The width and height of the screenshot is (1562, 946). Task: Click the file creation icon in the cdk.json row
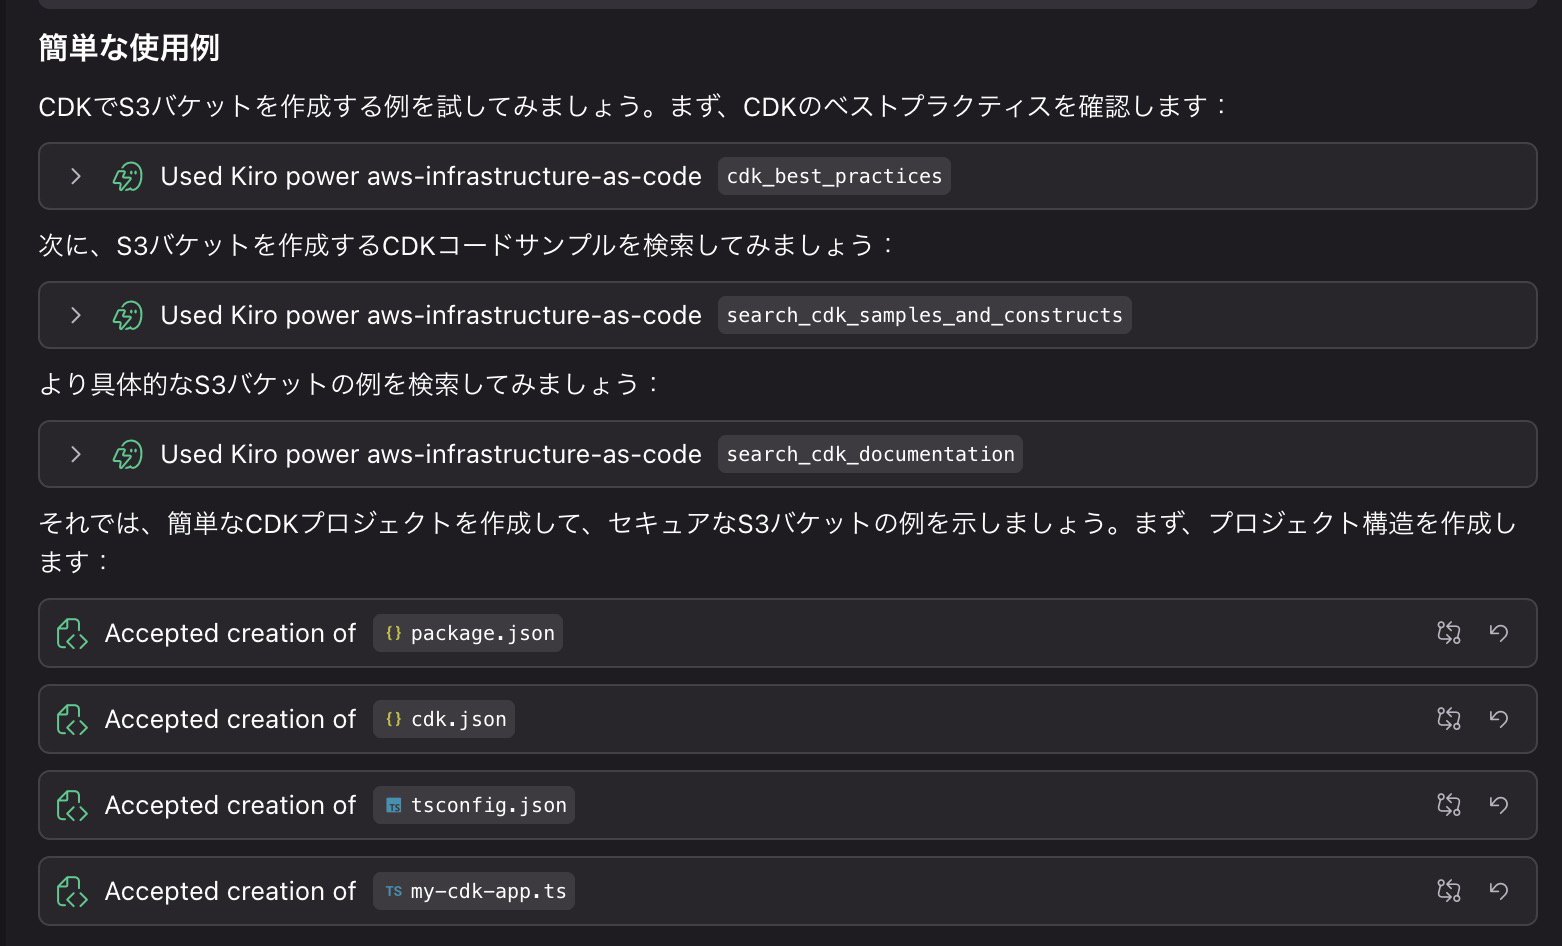click(x=71, y=719)
